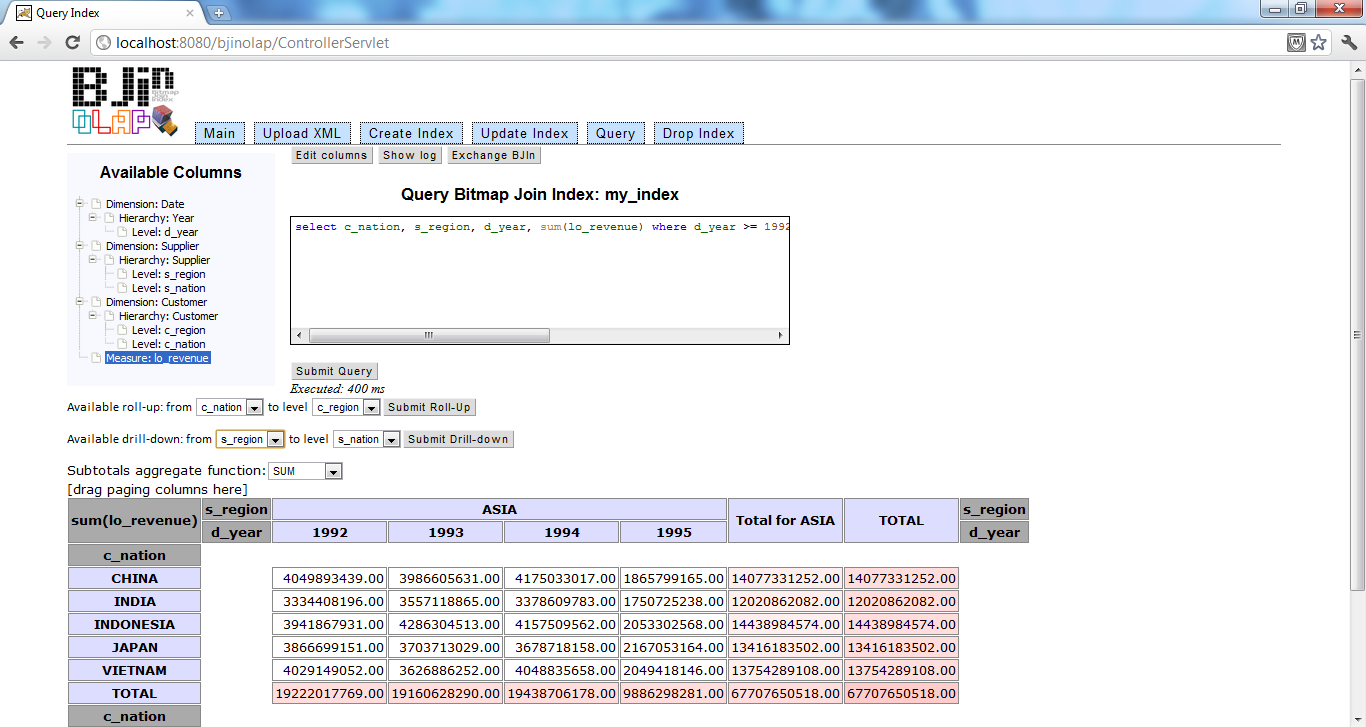Click the query box scroll right arrow

pos(781,336)
